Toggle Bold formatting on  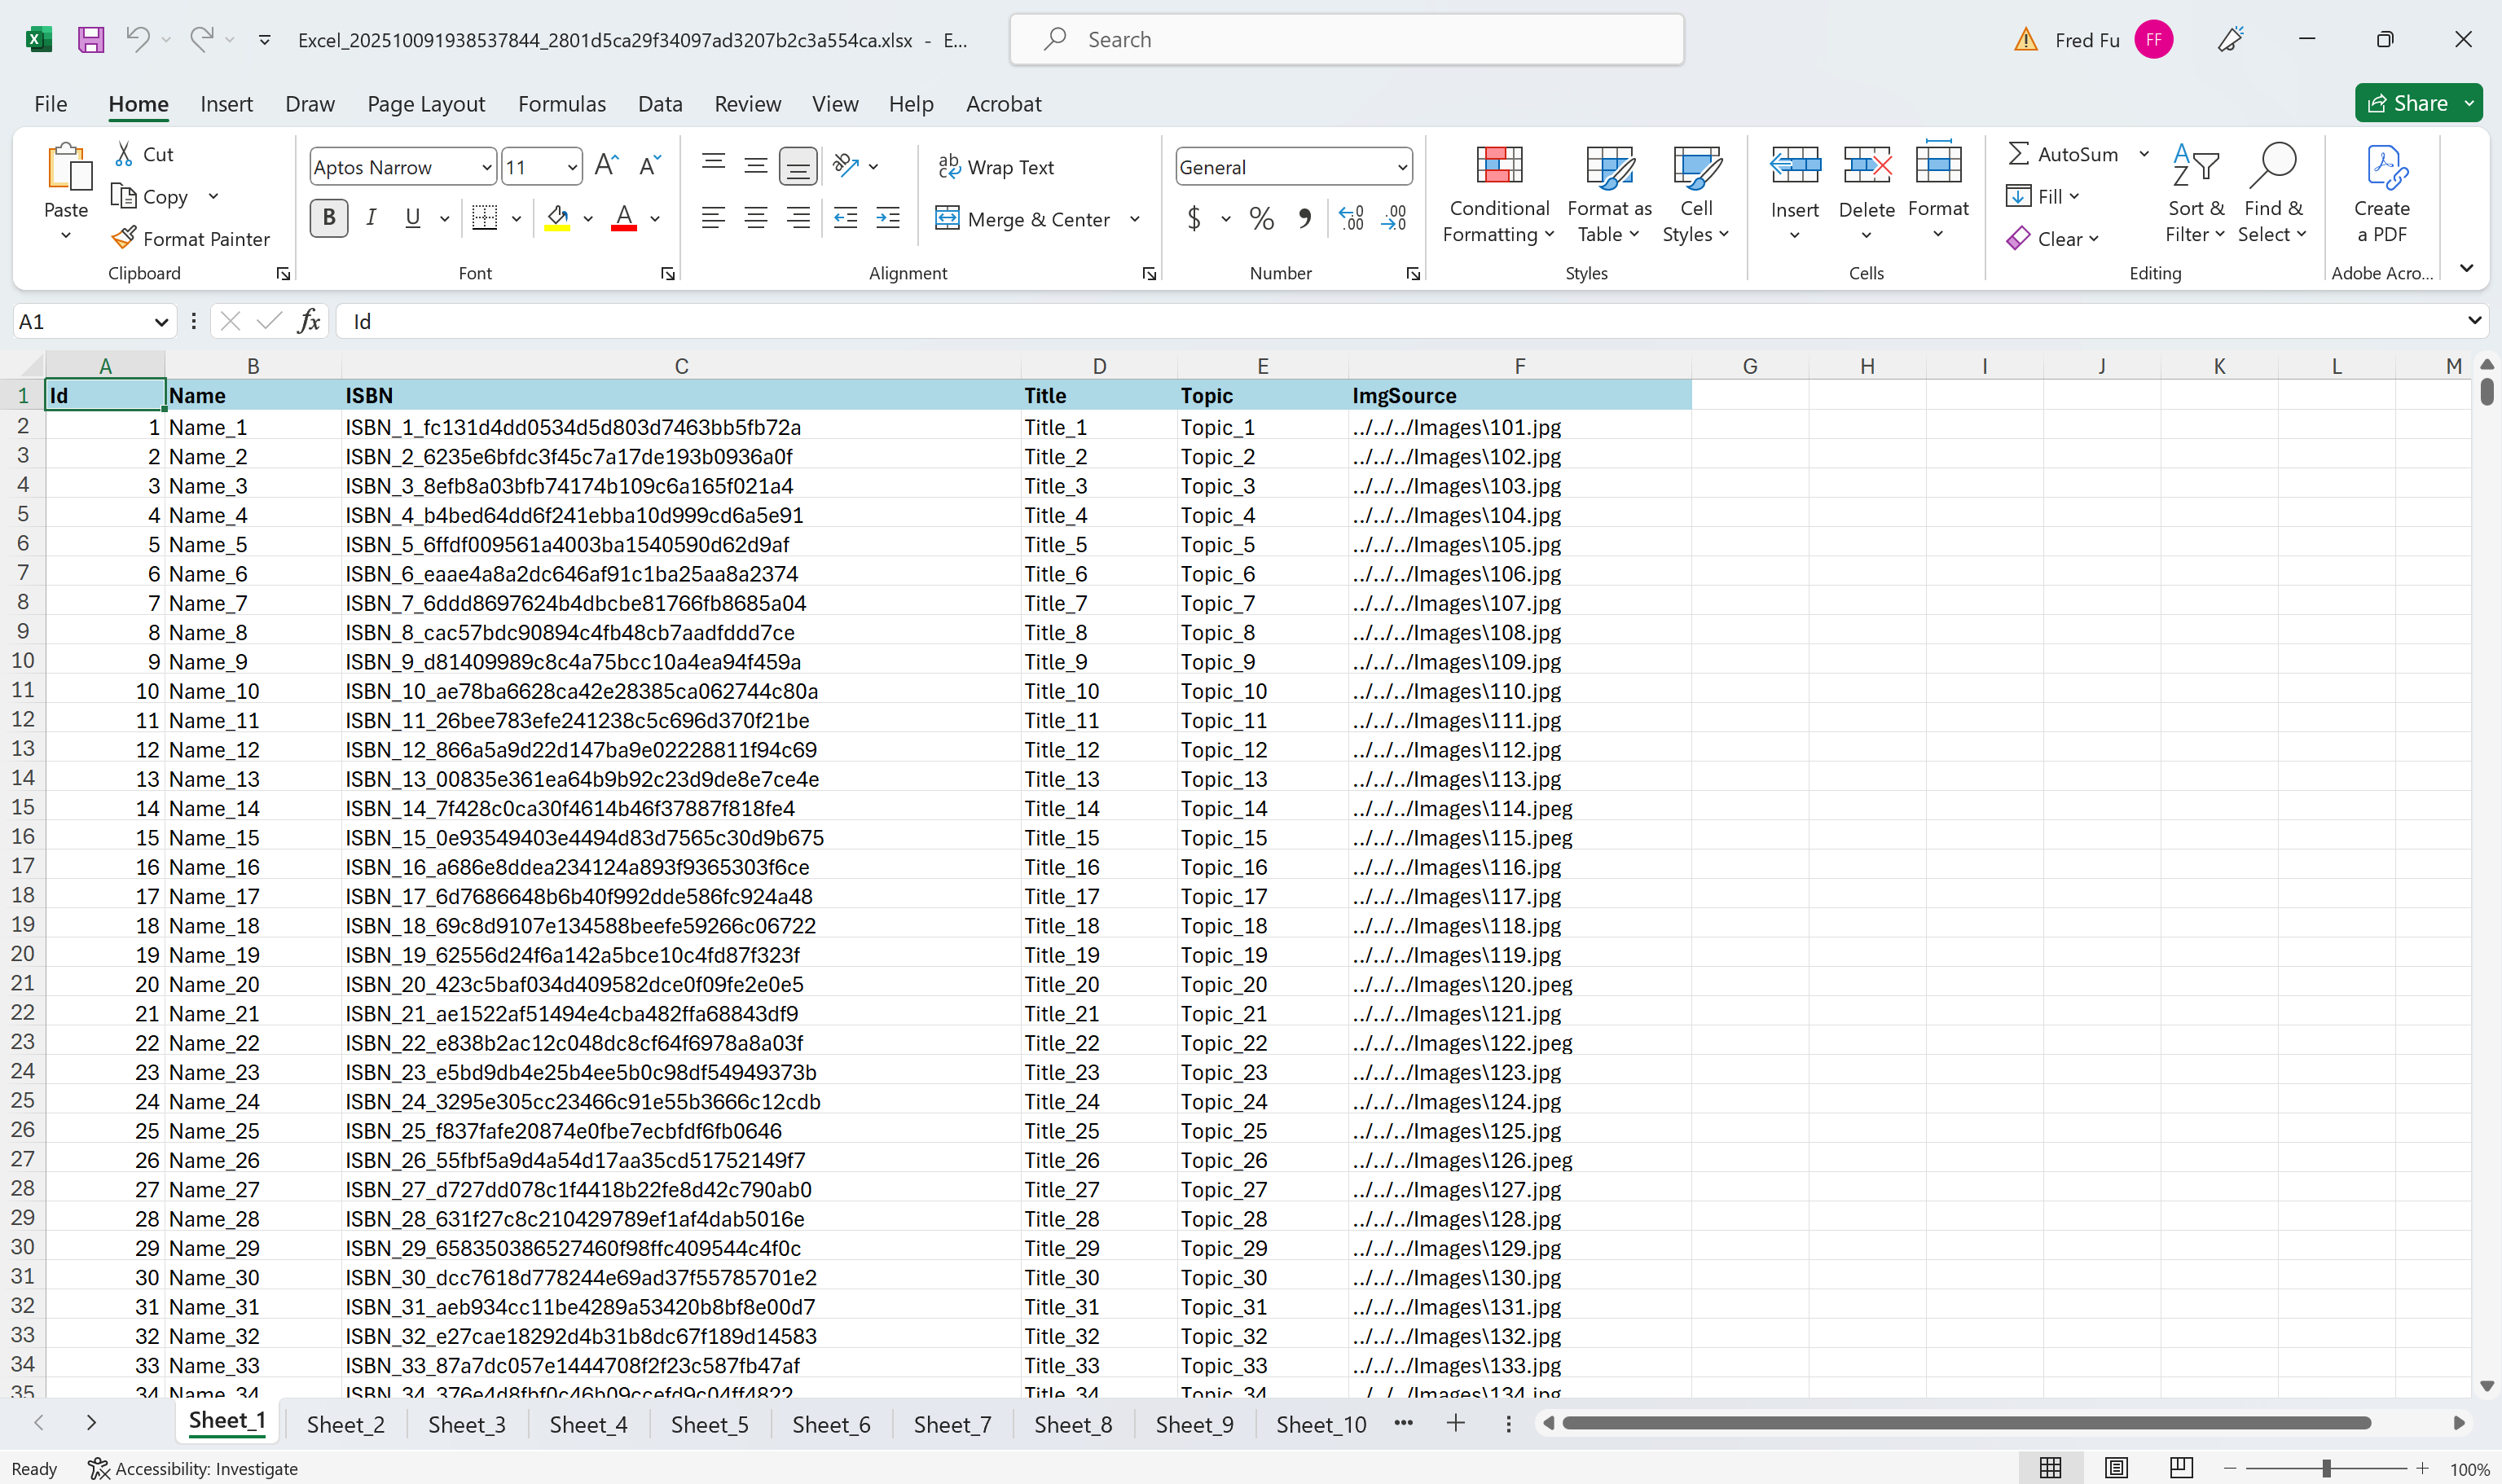point(329,218)
